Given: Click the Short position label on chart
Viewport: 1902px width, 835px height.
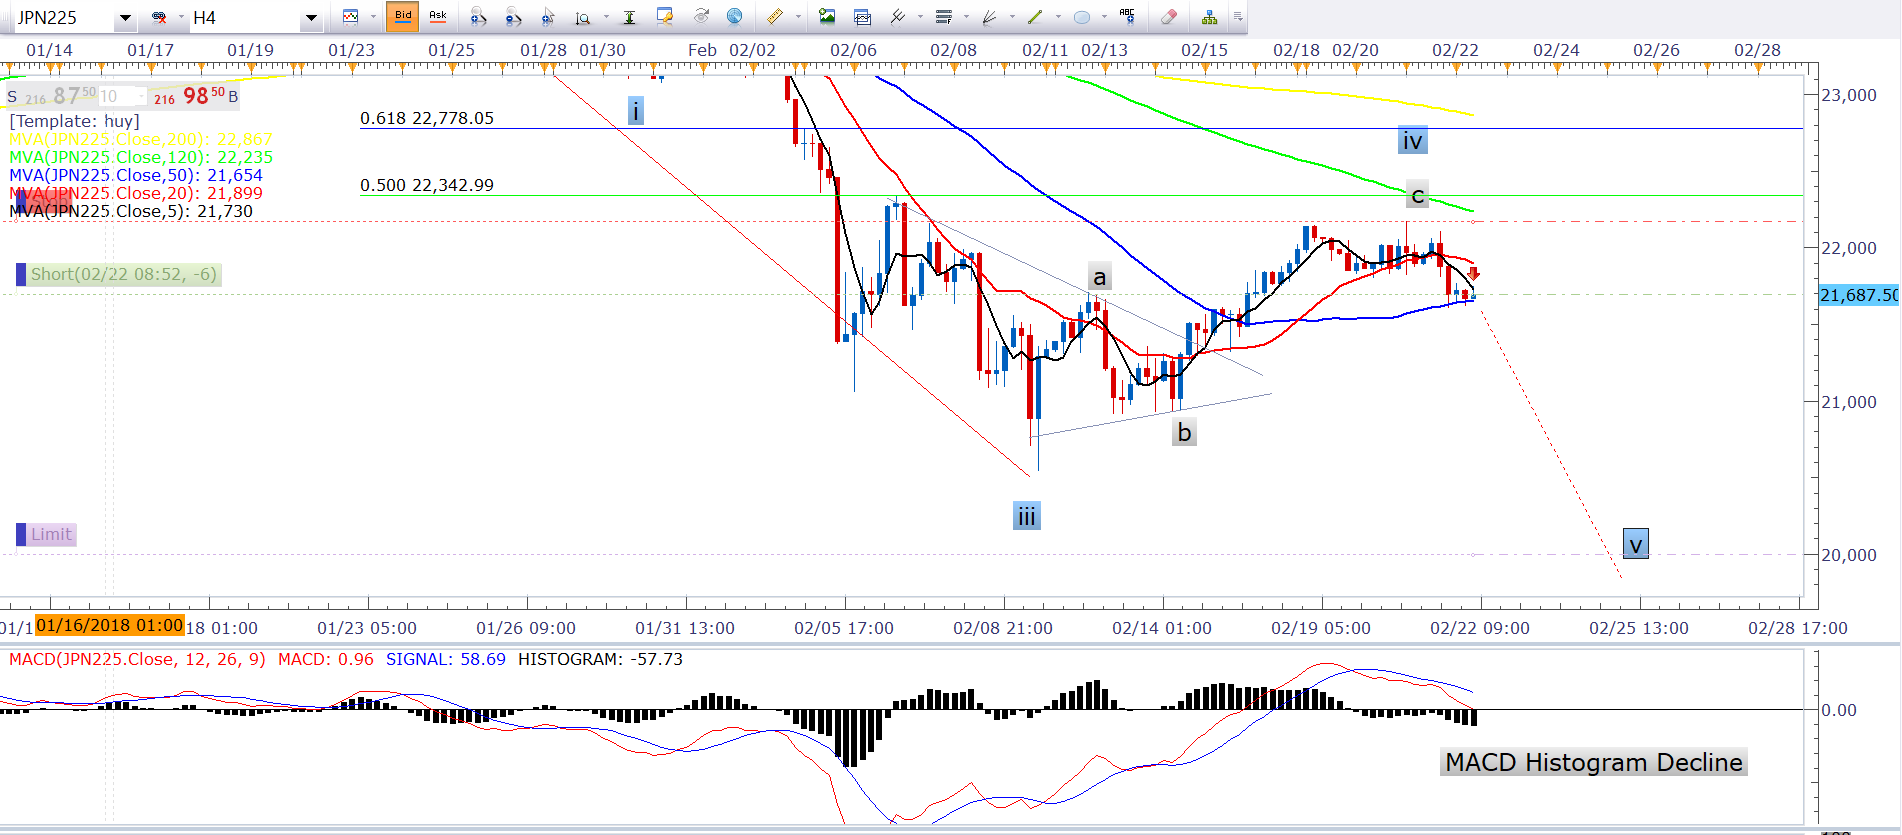Looking at the screenshot, I should (123, 274).
